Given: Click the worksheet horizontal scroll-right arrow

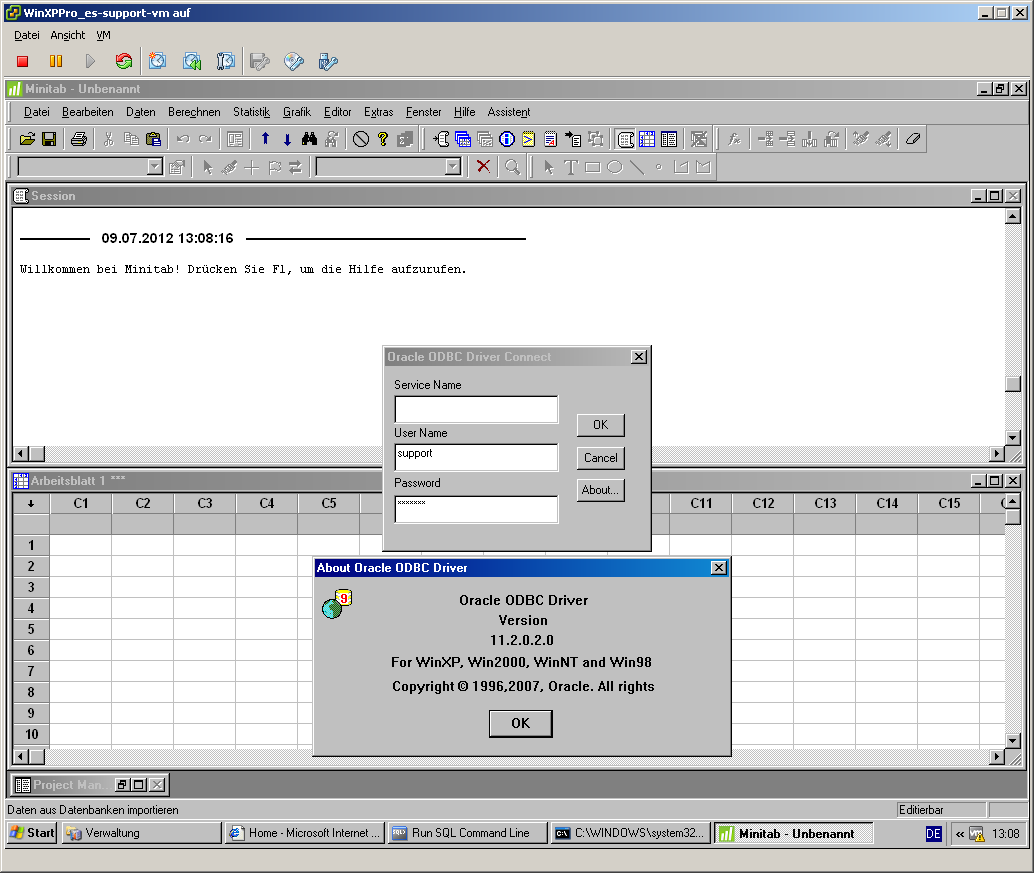Looking at the screenshot, I should coord(997,757).
